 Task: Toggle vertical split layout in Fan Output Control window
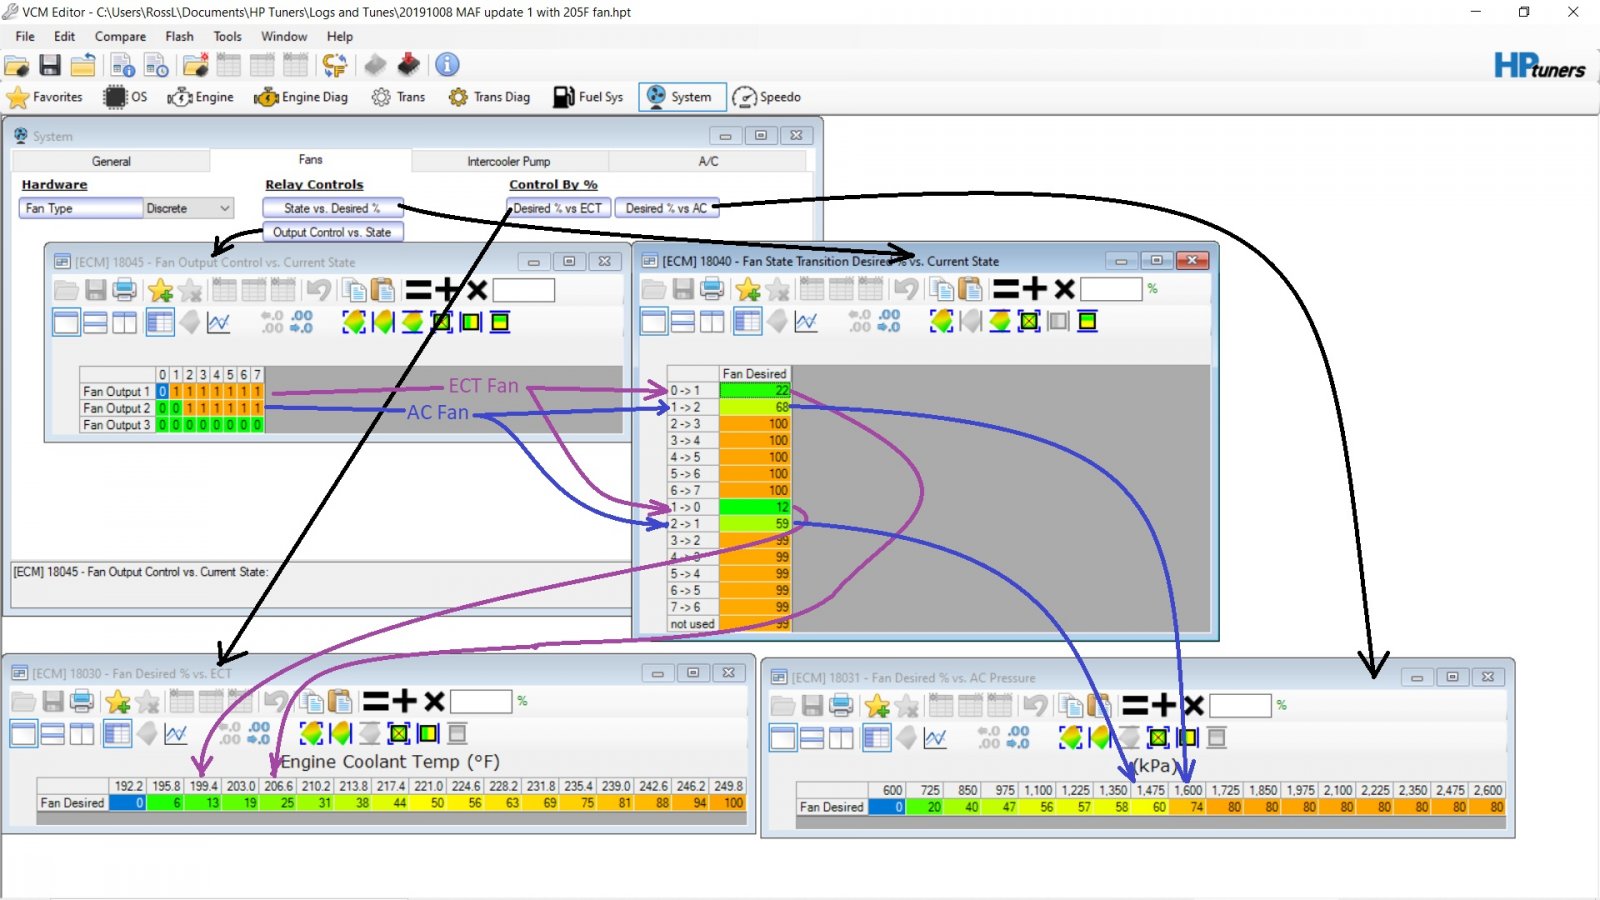click(124, 322)
